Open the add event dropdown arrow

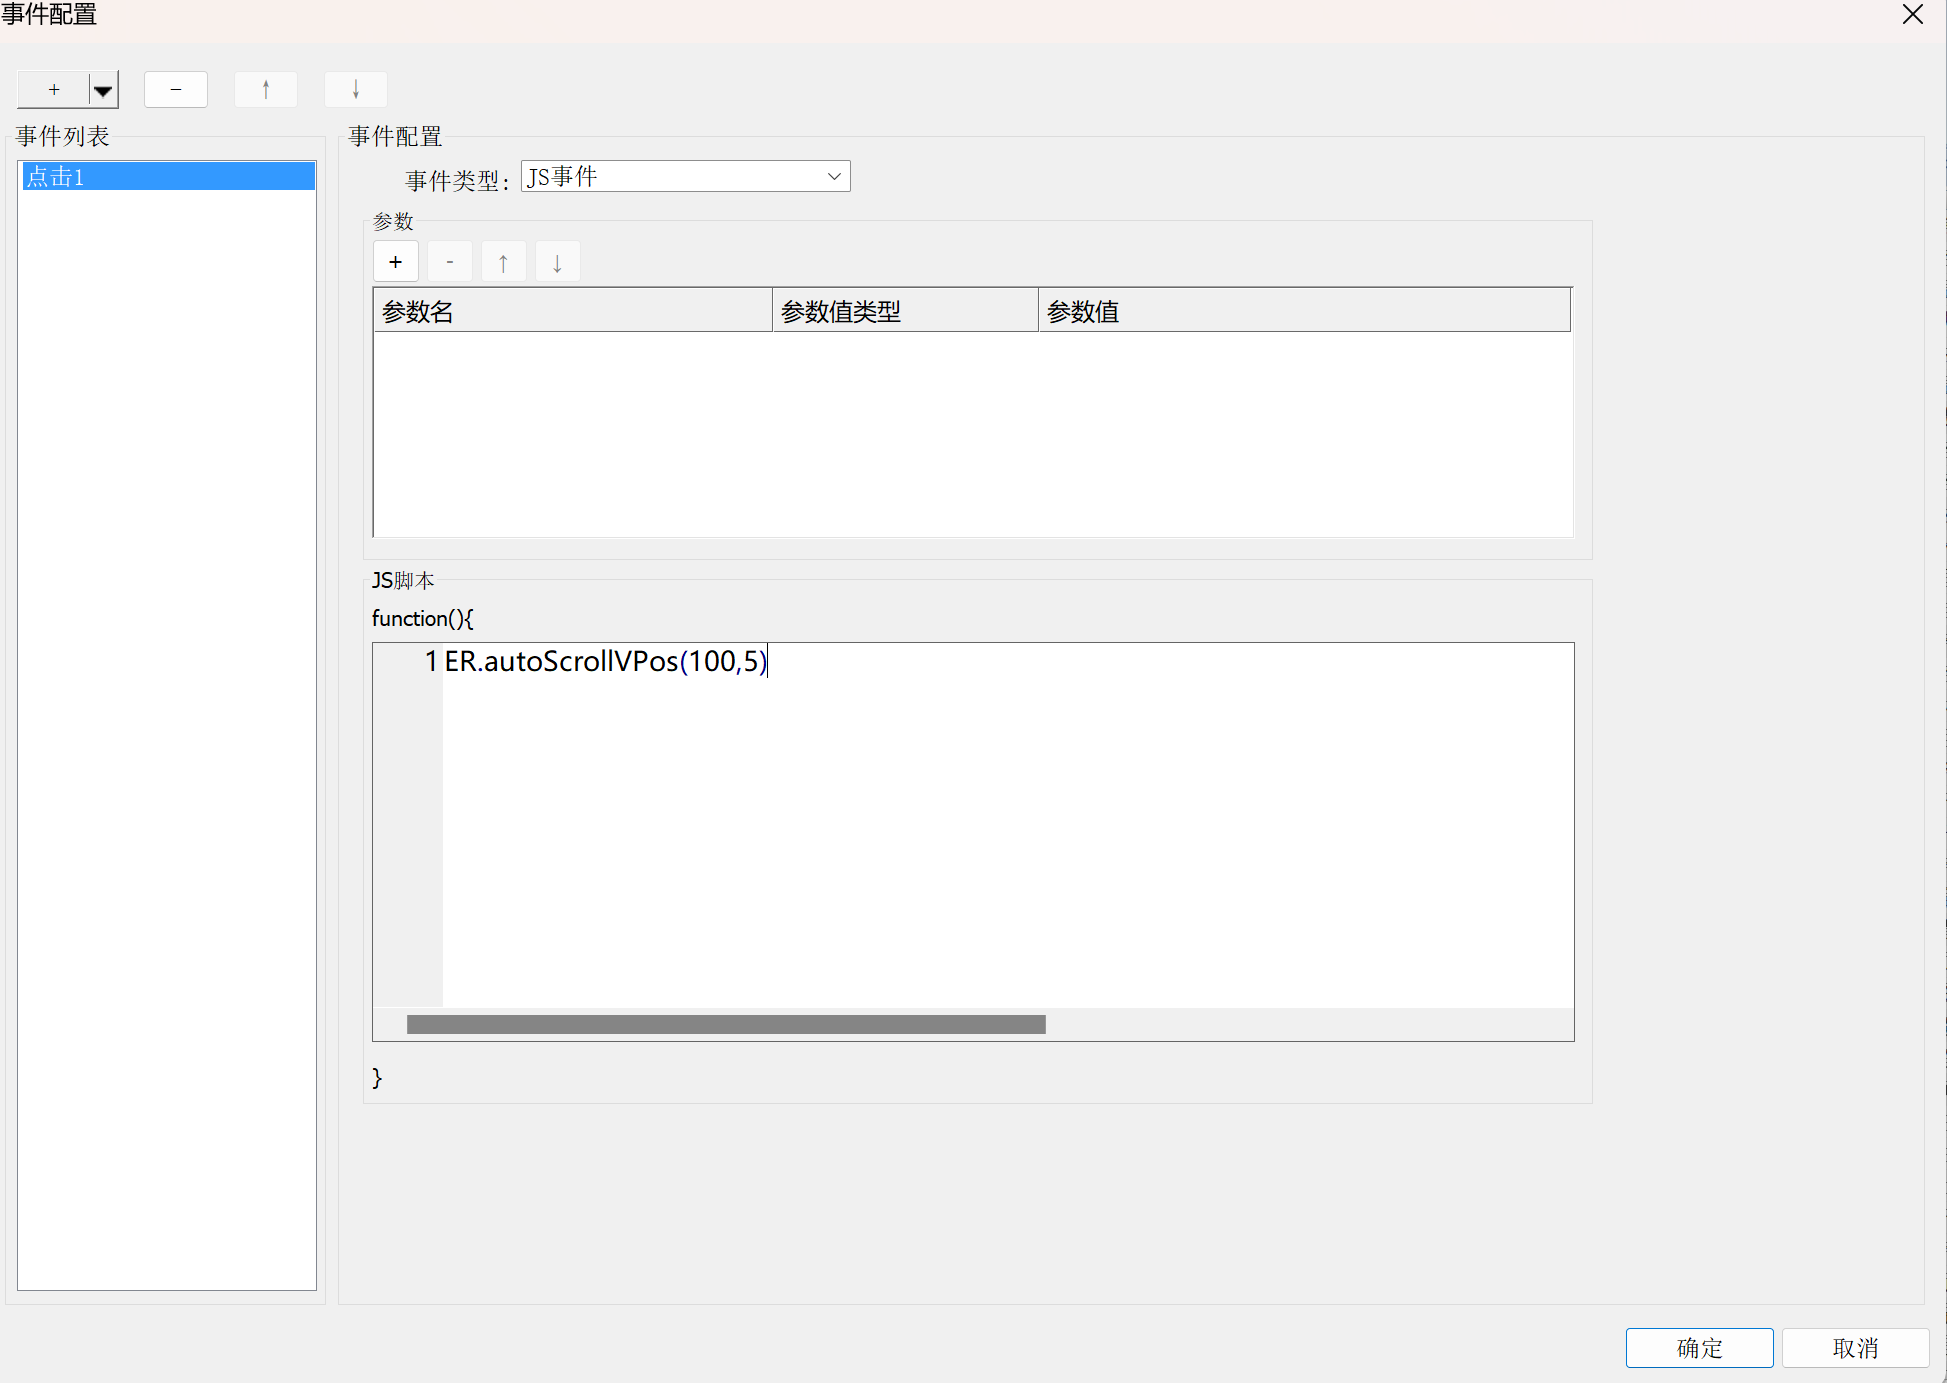103,90
